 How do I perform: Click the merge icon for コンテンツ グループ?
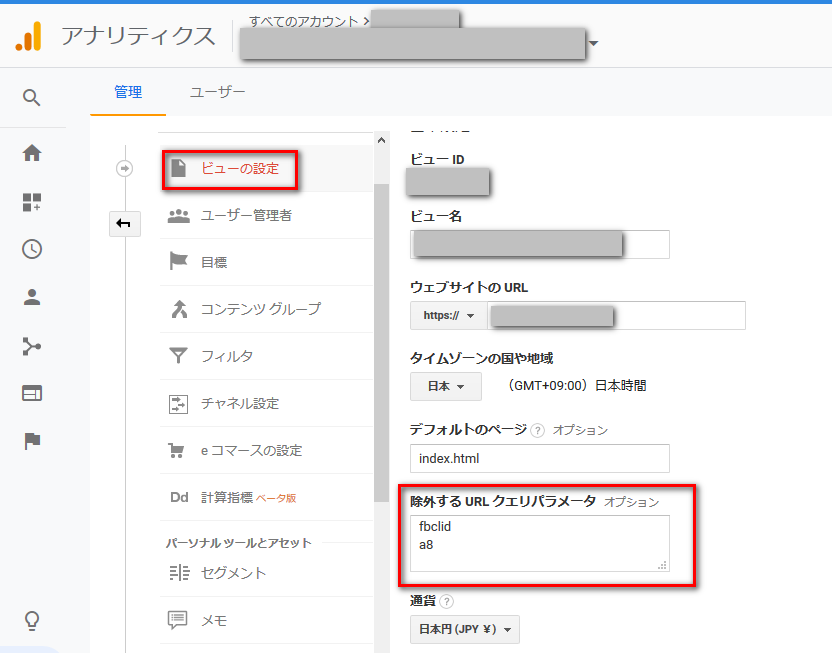tap(179, 309)
